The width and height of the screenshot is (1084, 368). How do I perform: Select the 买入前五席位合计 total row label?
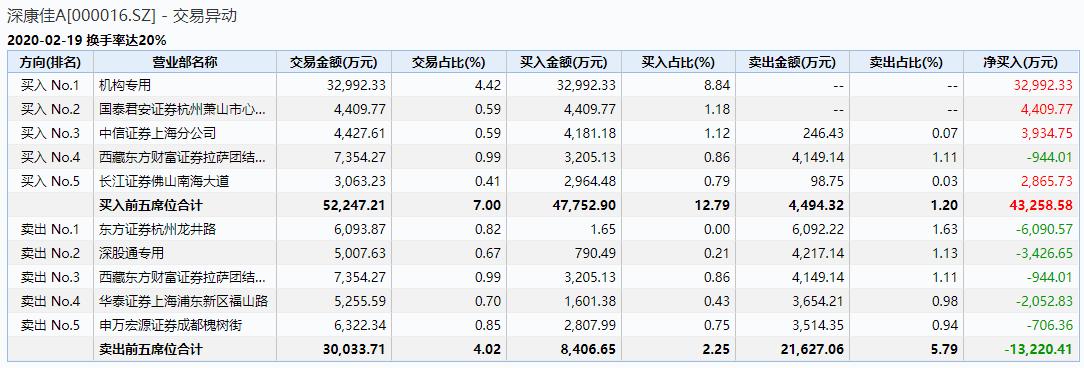point(151,205)
